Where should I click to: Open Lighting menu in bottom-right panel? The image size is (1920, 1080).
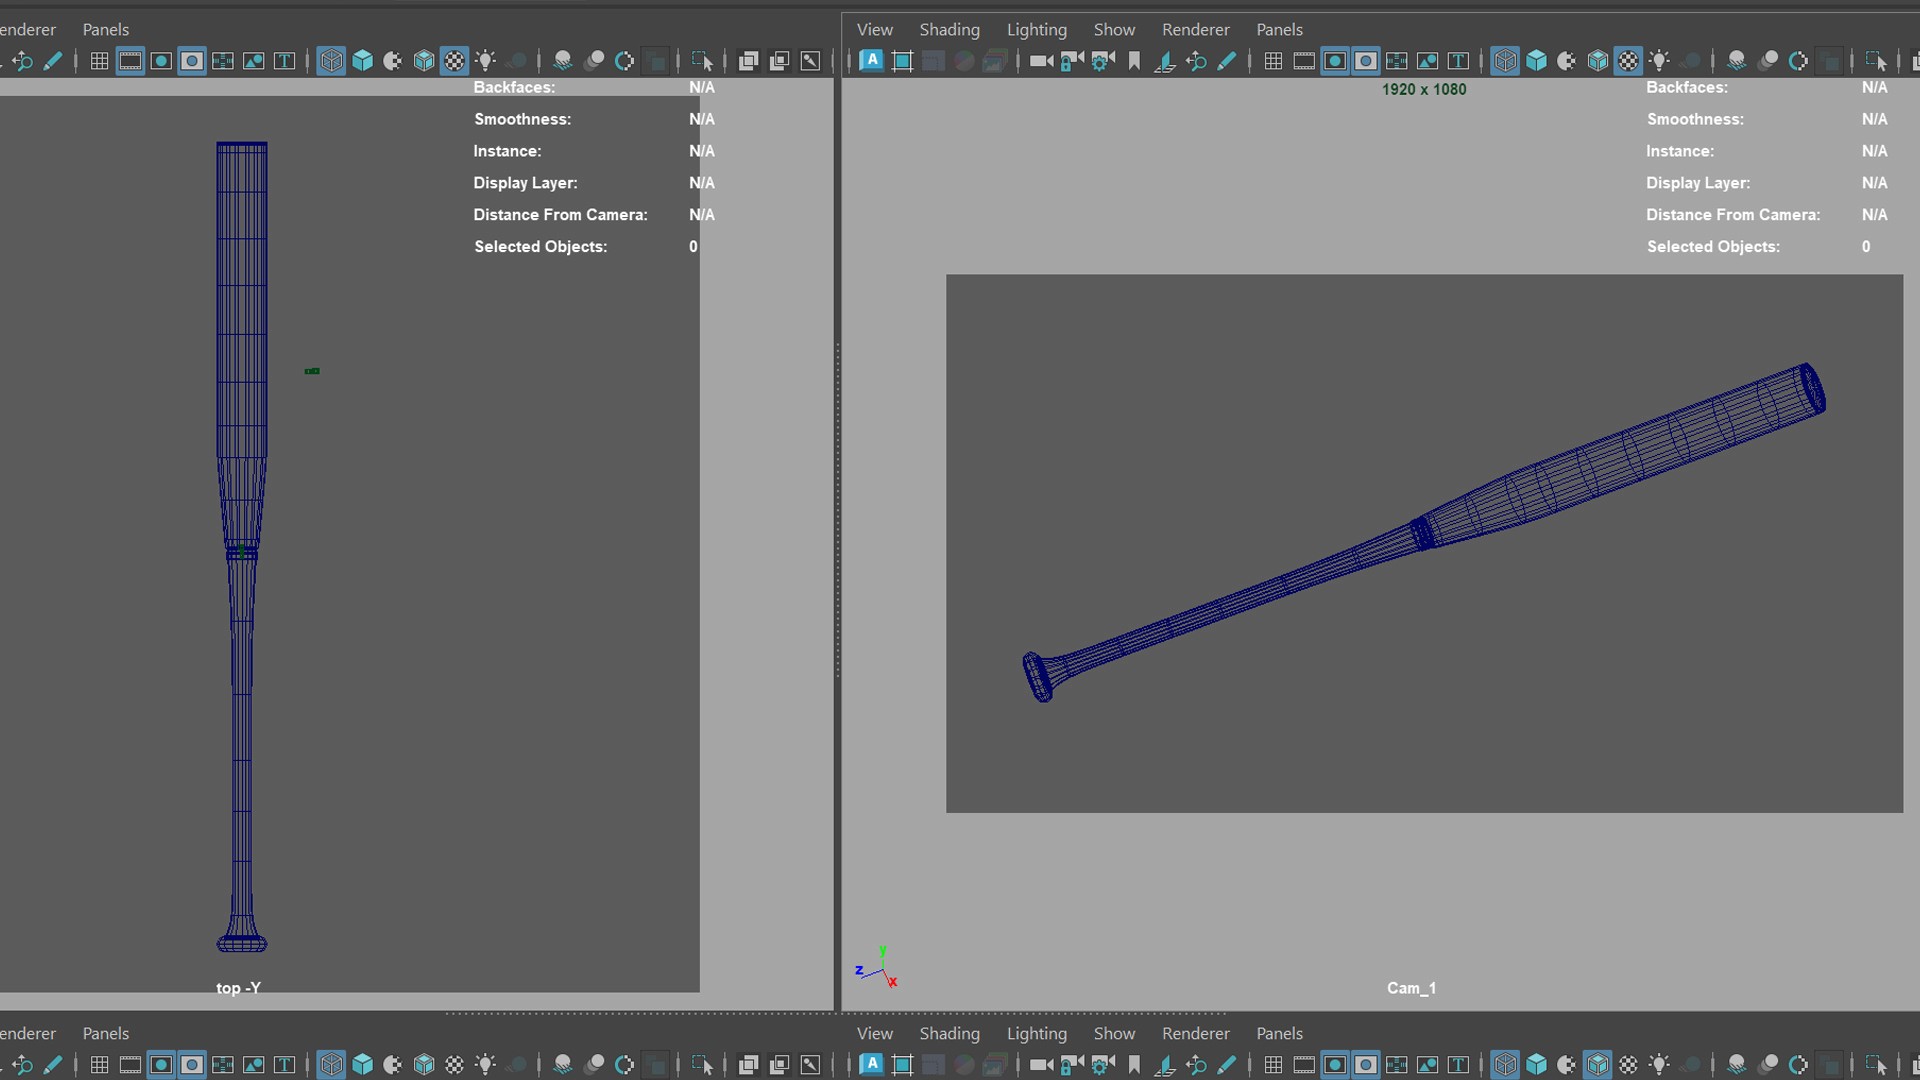click(x=1036, y=1033)
